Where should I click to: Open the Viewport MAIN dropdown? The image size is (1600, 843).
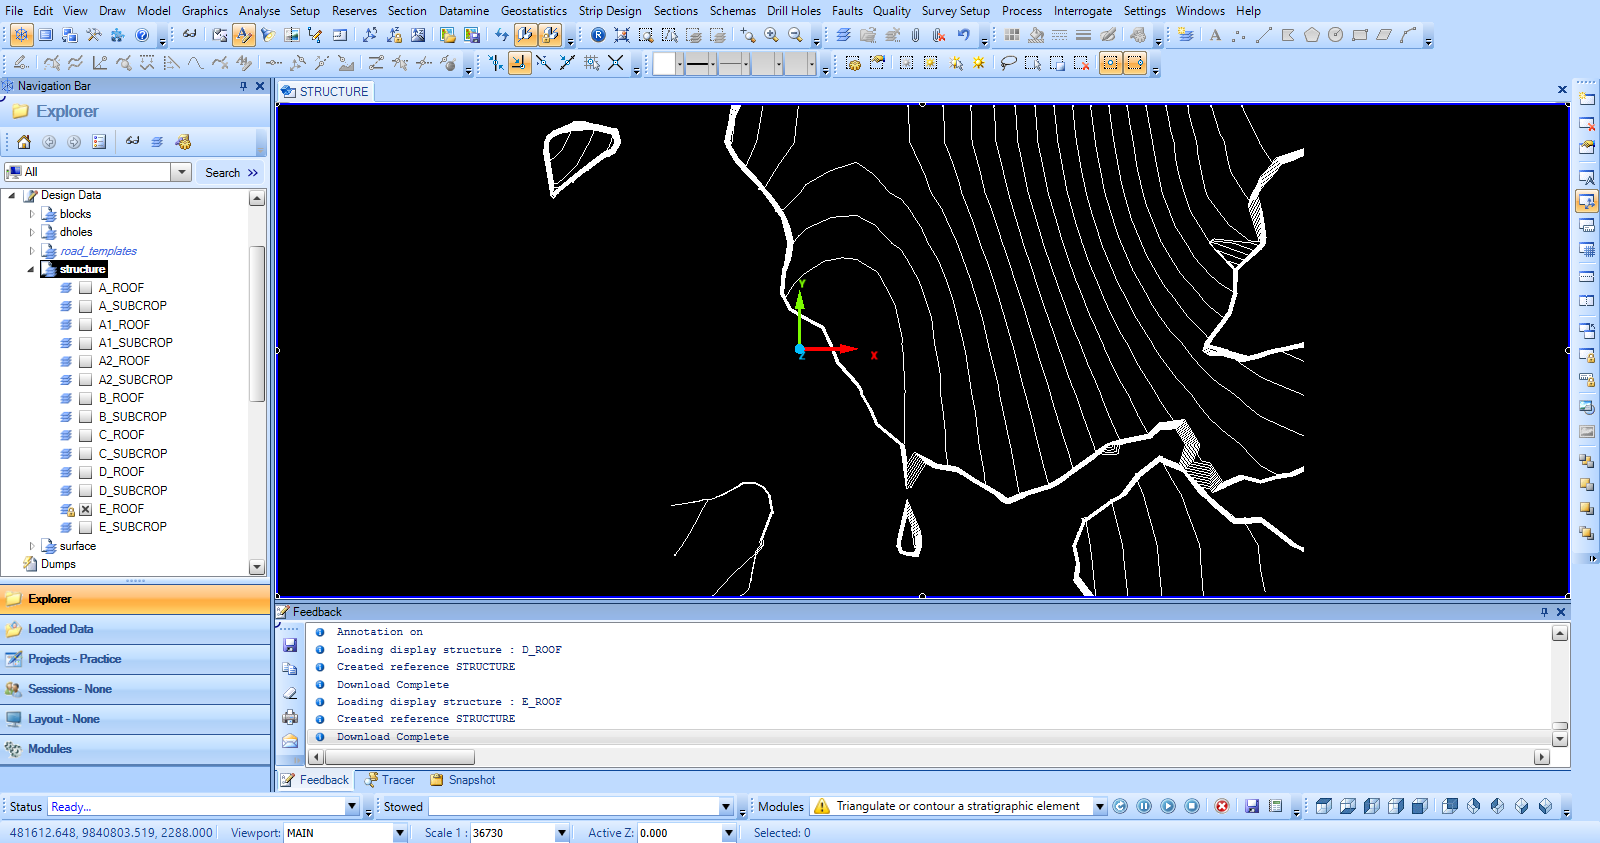[400, 833]
